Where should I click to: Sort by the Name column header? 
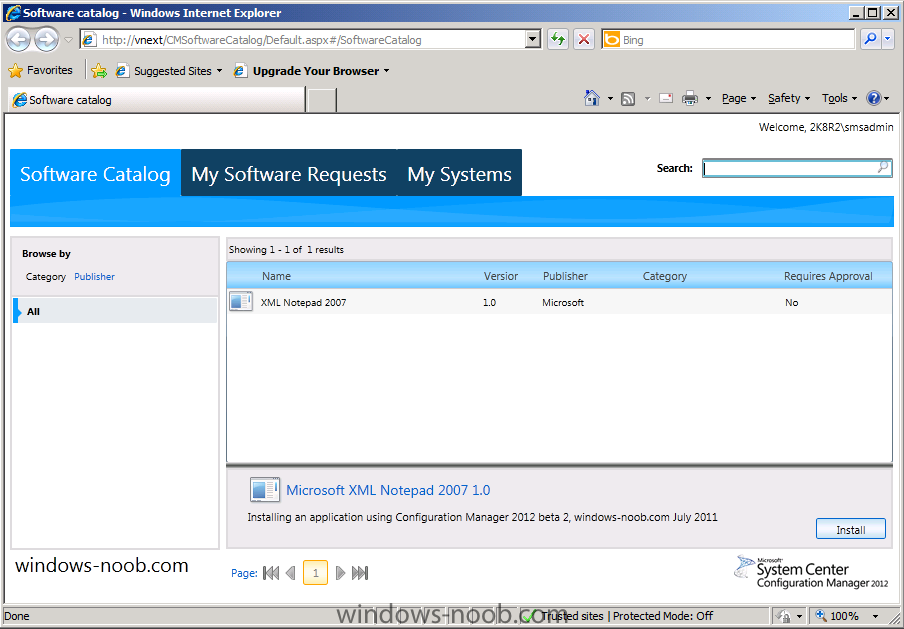click(276, 276)
